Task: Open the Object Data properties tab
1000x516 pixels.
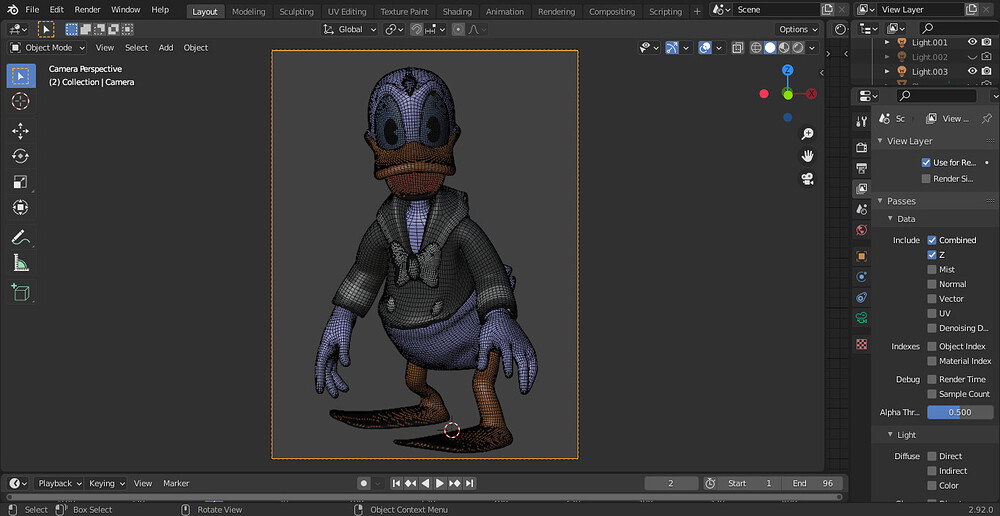Action: pos(862,318)
